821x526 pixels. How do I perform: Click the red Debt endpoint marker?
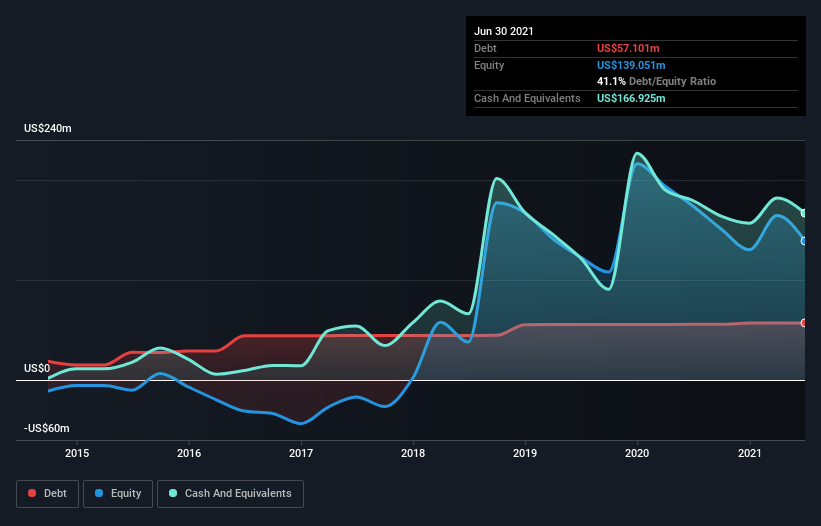click(x=804, y=323)
